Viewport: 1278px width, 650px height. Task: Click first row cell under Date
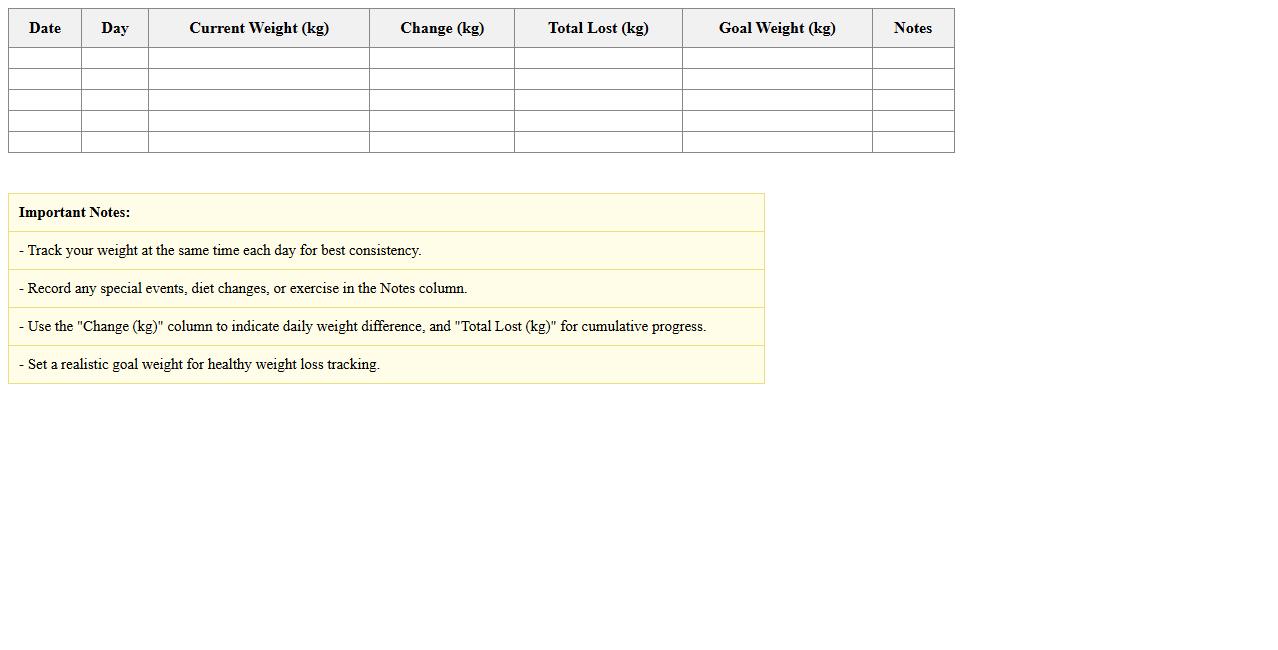[45, 58]
